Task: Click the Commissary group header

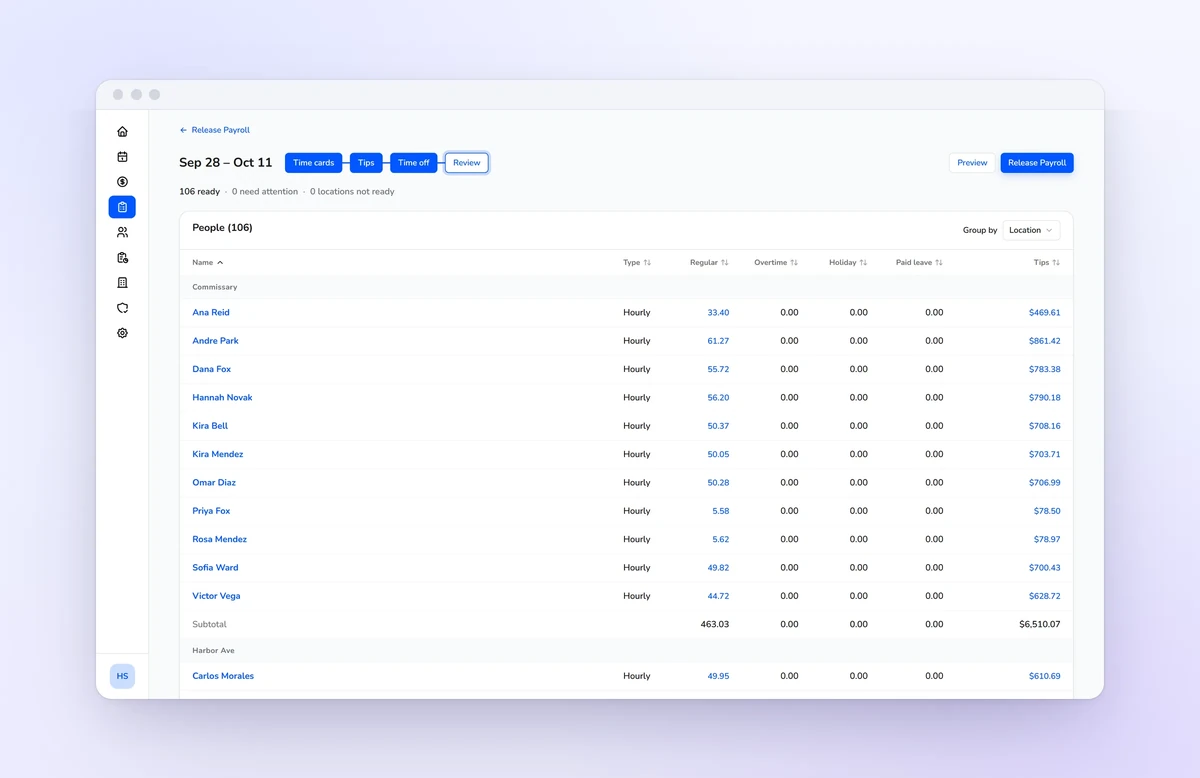Action: (626, 287)
